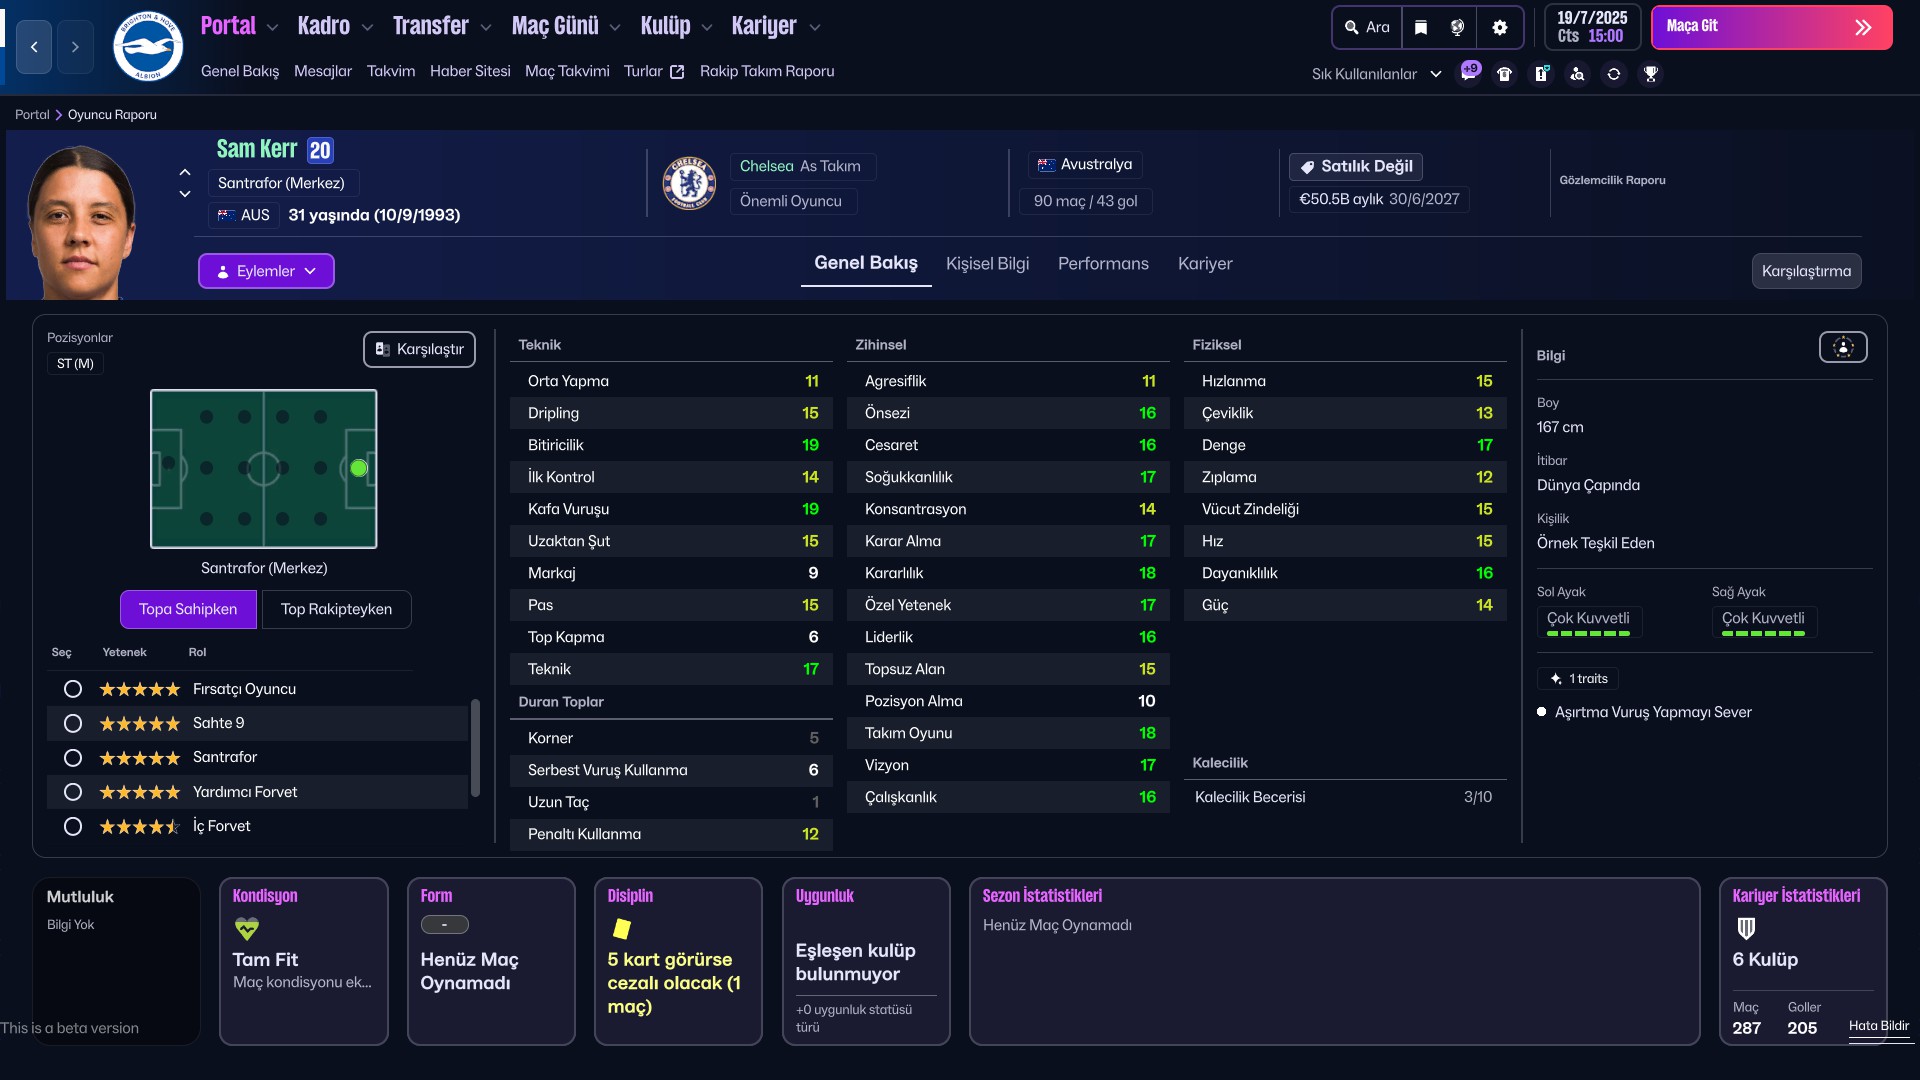Open the Transfer menu dropdown
The height and width of the screenshot is (1080, 1920).
coord(441,27)
